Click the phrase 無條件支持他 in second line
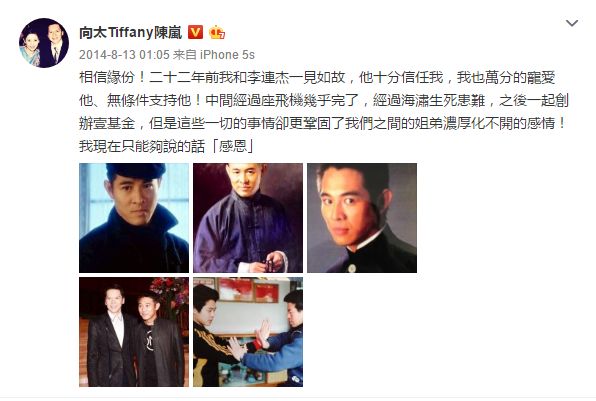The image size is (596, 401). (x=149, y=101)
